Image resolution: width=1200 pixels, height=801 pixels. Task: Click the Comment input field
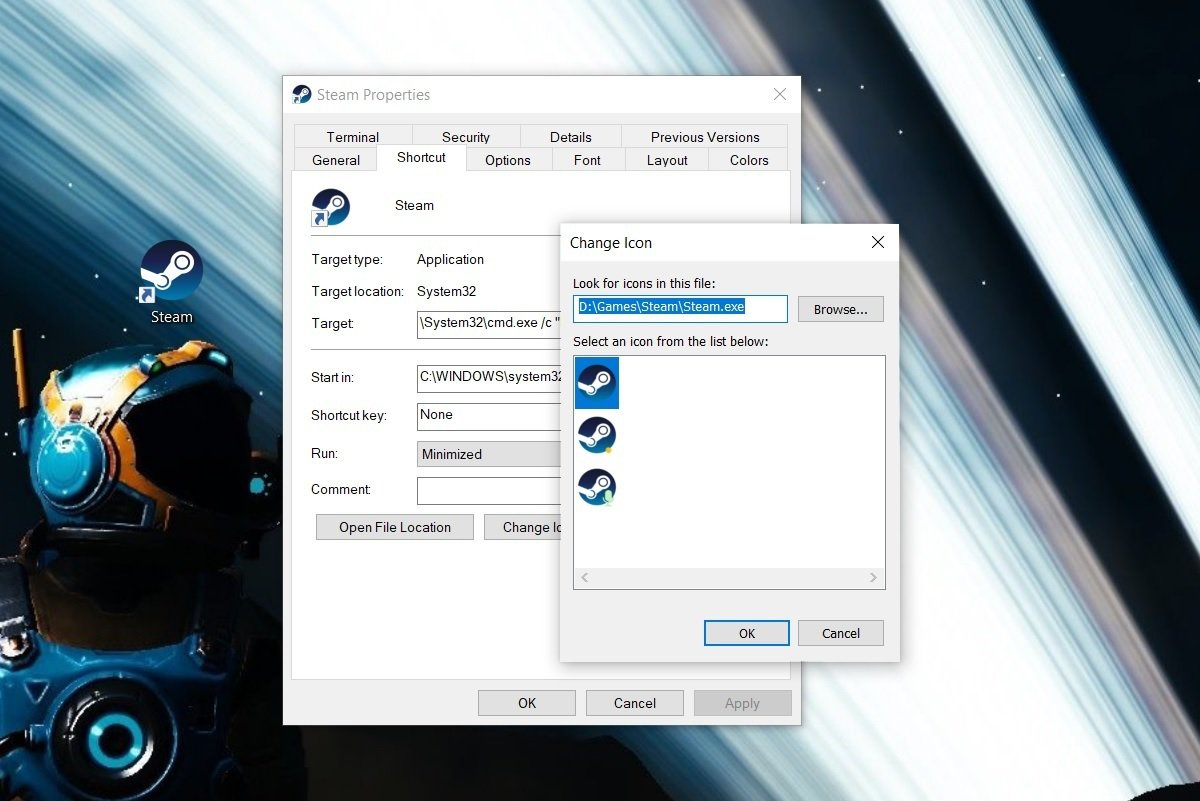tap(489, 491)
